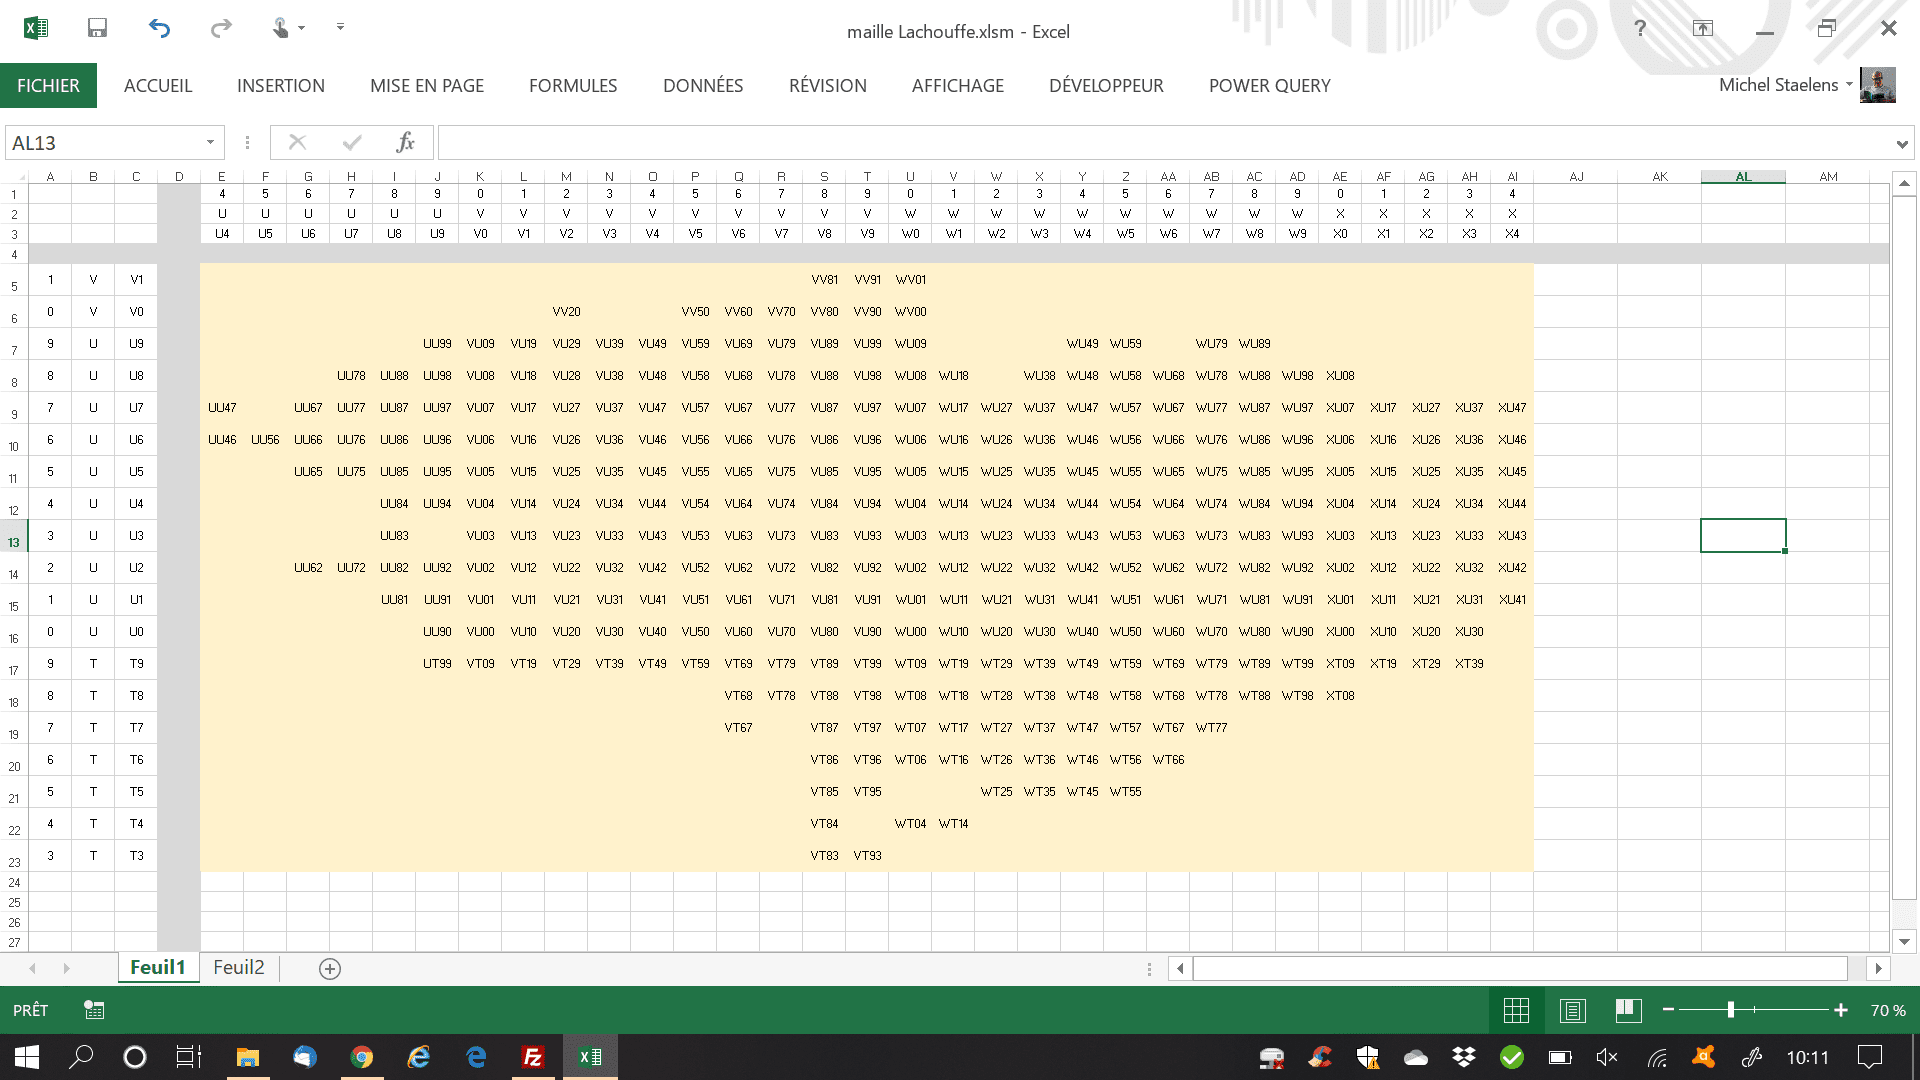This screenshot has width=1920, height=1080.
Task: Expand the Name Box dropdown arrow
Action: click(210, 142)
